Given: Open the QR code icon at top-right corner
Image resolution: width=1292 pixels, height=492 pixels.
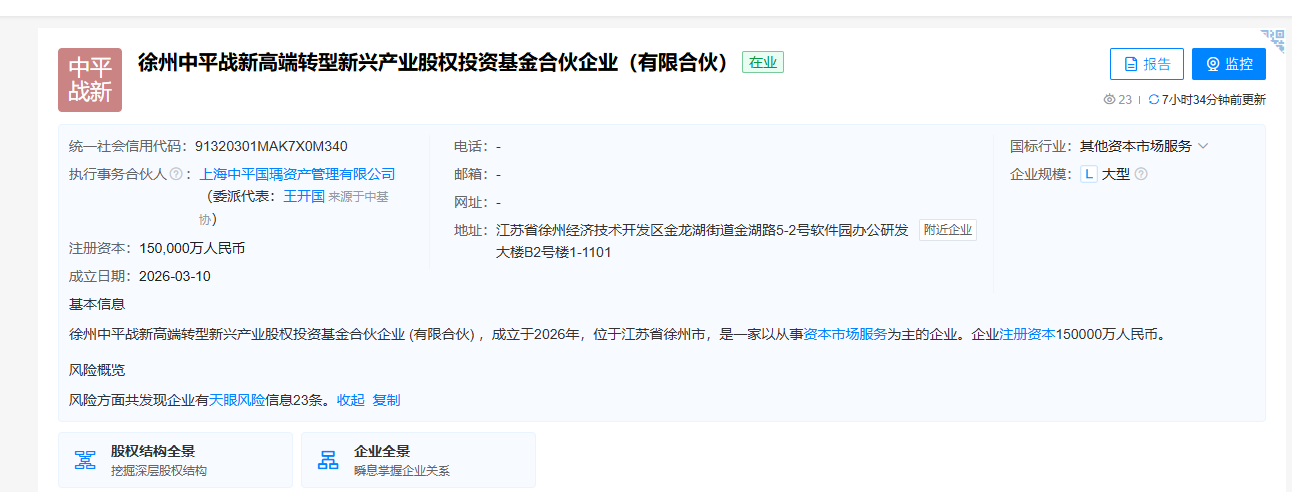Looking at the screenshot, I should coord(1272,40).
